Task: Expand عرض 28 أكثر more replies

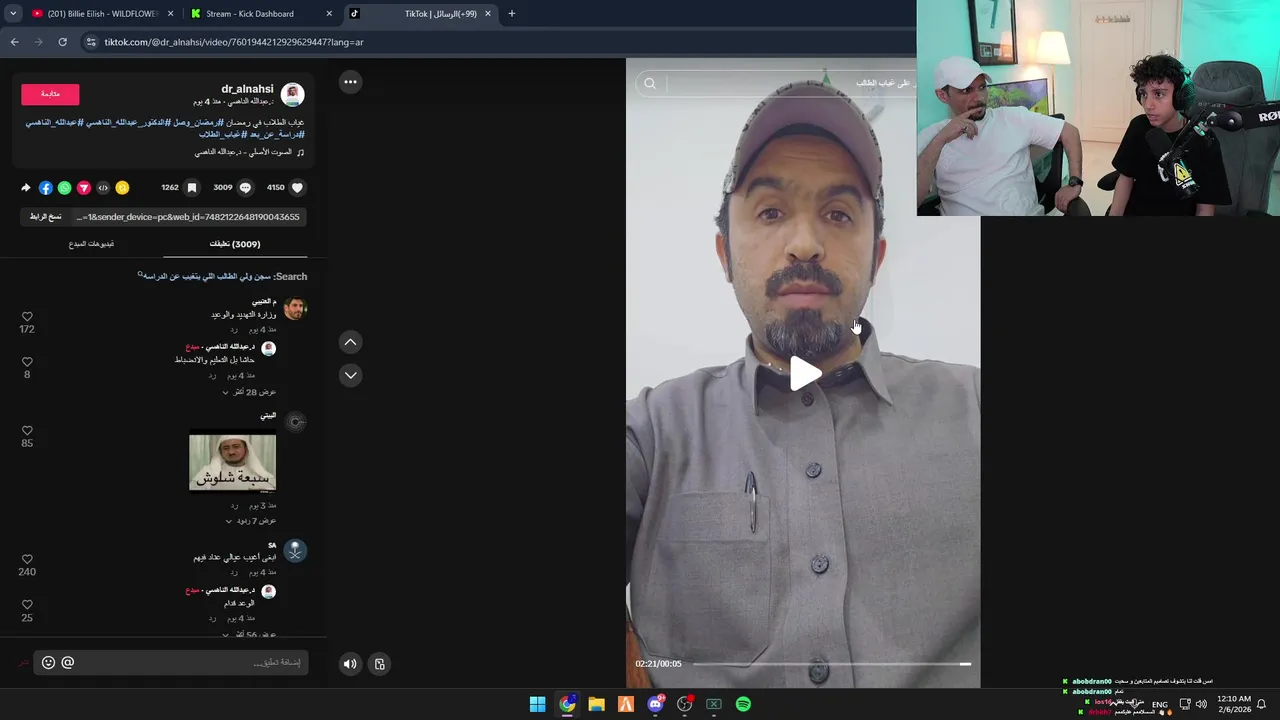Action: (249, 392)
